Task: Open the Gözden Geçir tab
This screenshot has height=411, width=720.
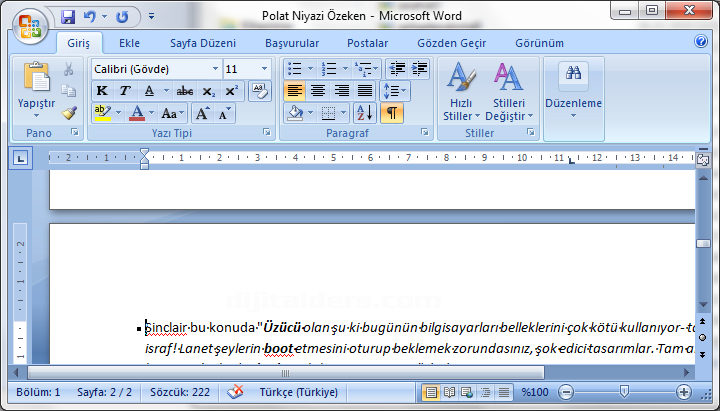Action: (x=452, y=43)
